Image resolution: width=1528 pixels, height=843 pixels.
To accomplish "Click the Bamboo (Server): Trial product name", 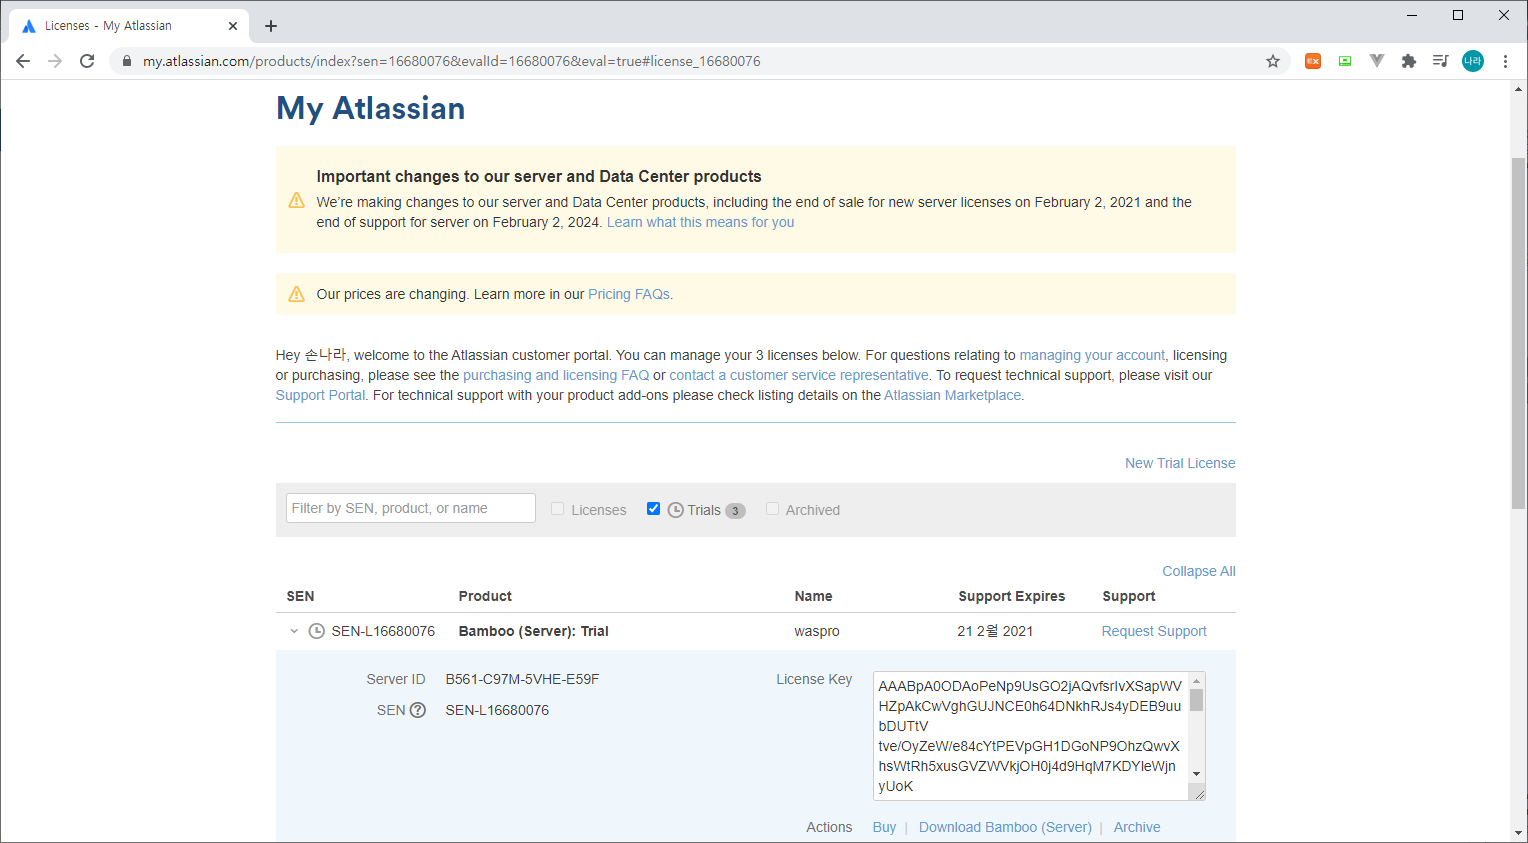I will tap(533, 631).
